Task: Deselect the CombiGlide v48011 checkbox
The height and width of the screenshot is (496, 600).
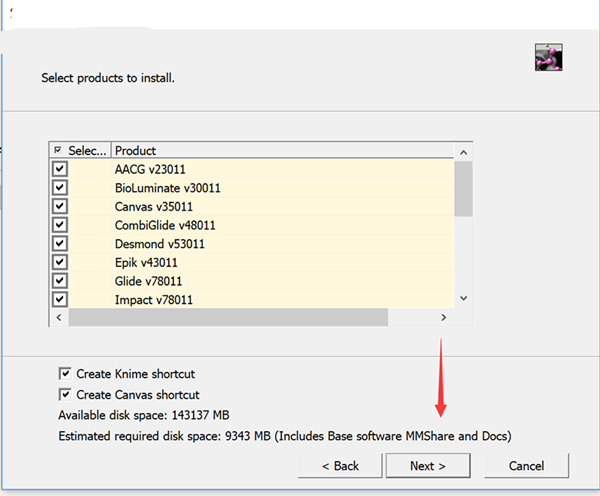Action: click(60, 225)
